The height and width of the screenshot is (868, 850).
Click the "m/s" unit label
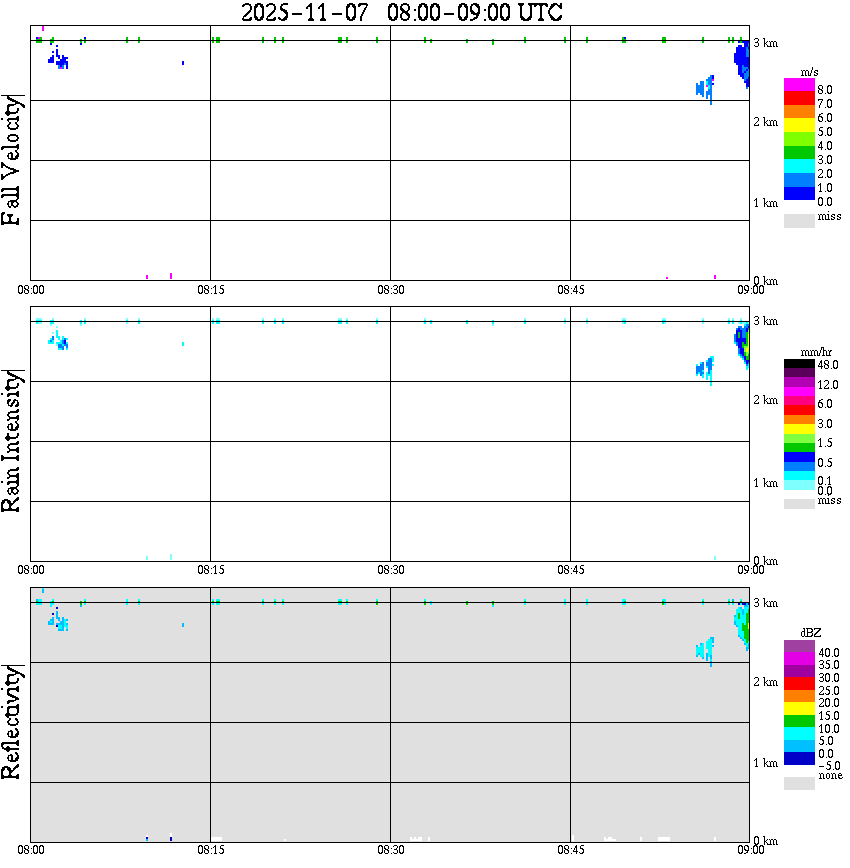[809, 72]
